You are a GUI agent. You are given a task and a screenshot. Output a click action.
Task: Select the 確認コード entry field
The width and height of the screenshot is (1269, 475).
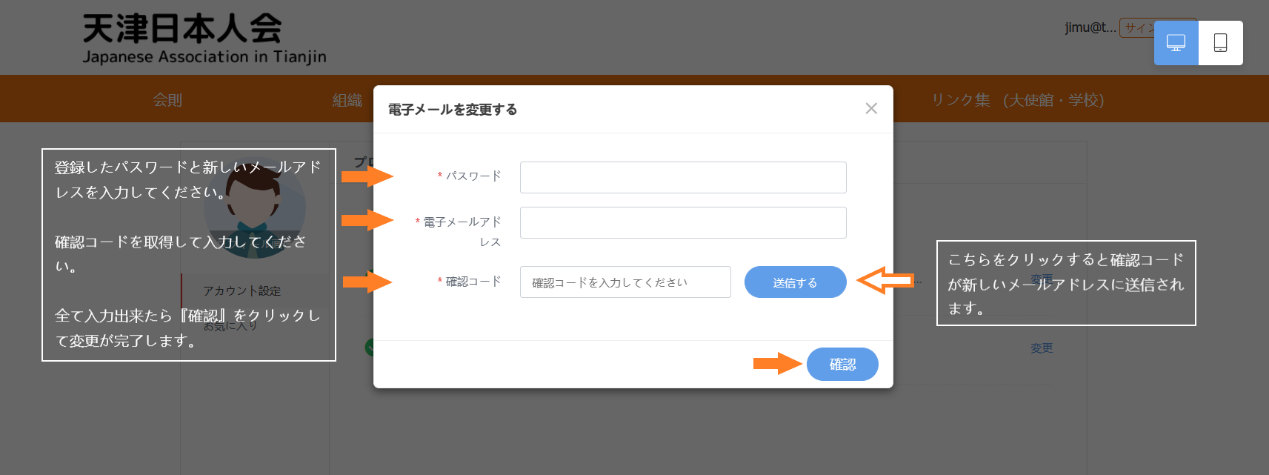point(625,282)
